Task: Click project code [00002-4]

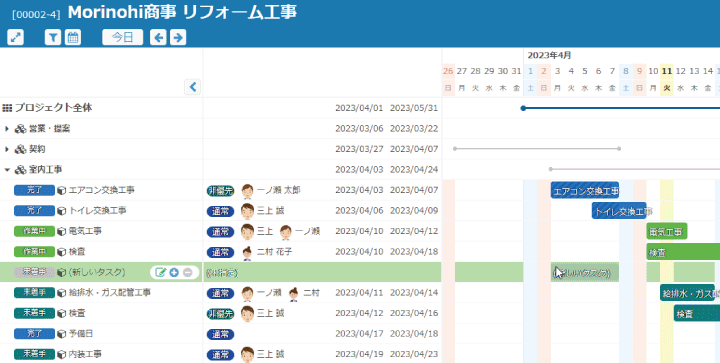Action: pyautogui.click(x=36, y=15)
